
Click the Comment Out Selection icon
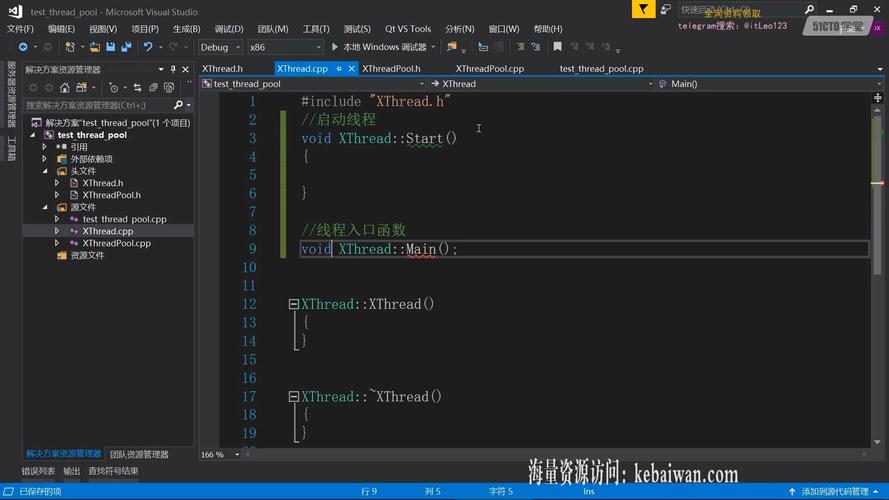520,47
